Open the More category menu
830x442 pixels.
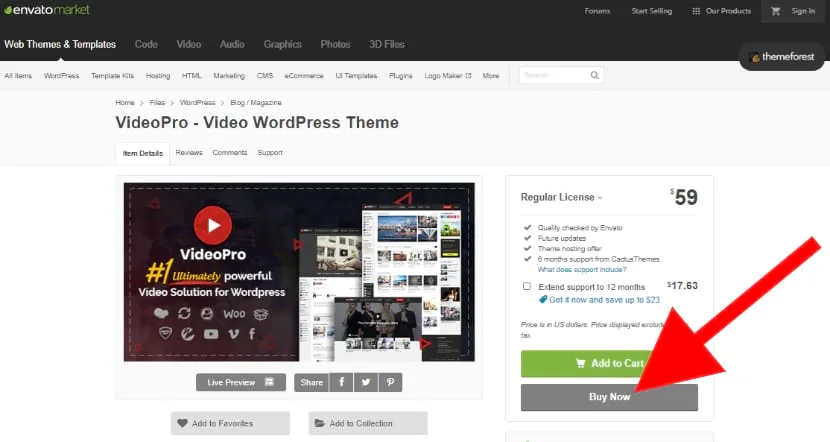(491, 76)
